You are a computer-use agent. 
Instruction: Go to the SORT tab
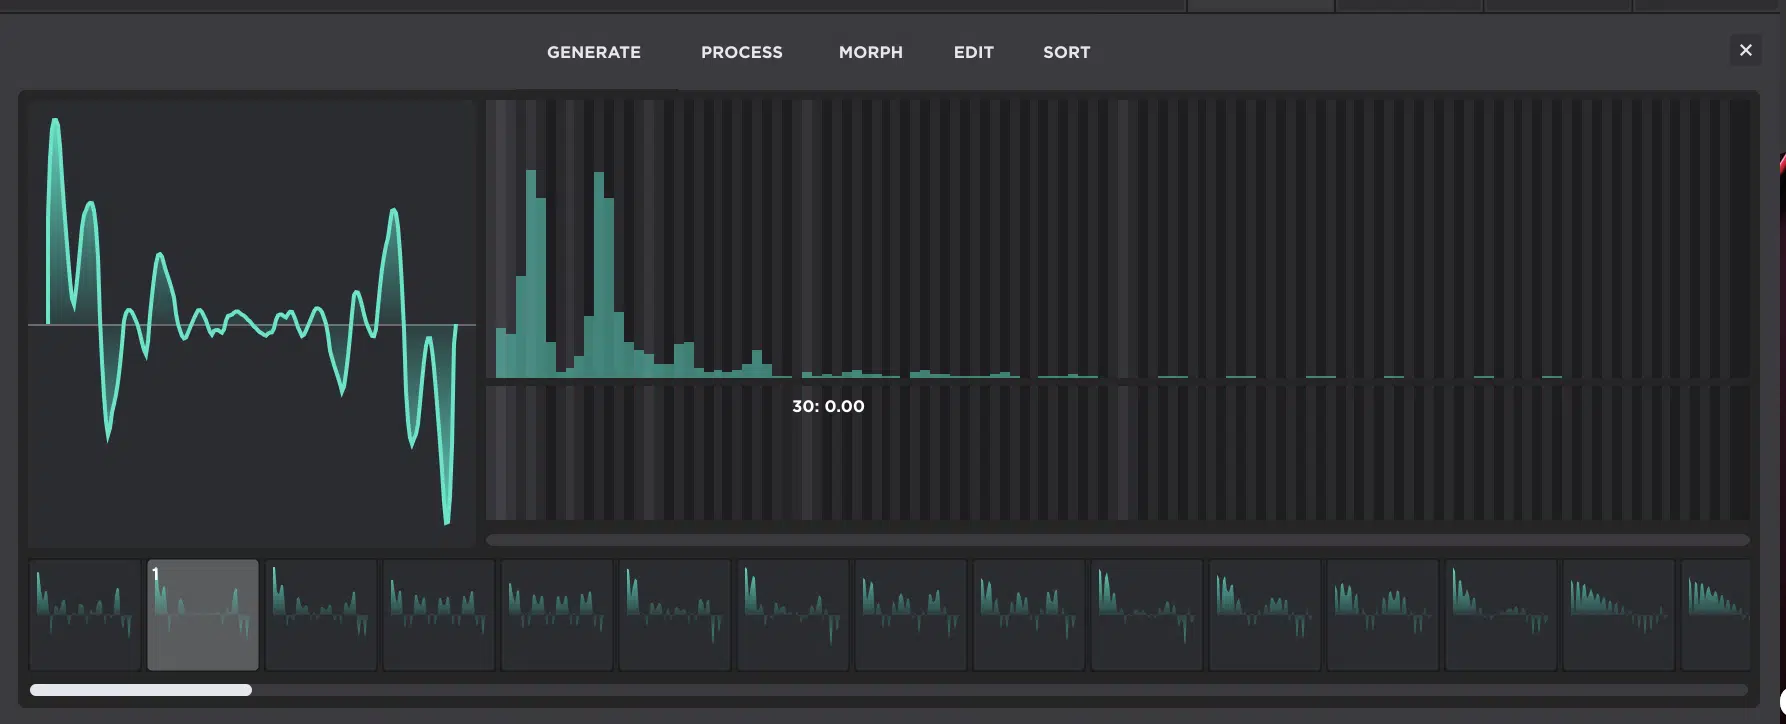pos(1066,52)
